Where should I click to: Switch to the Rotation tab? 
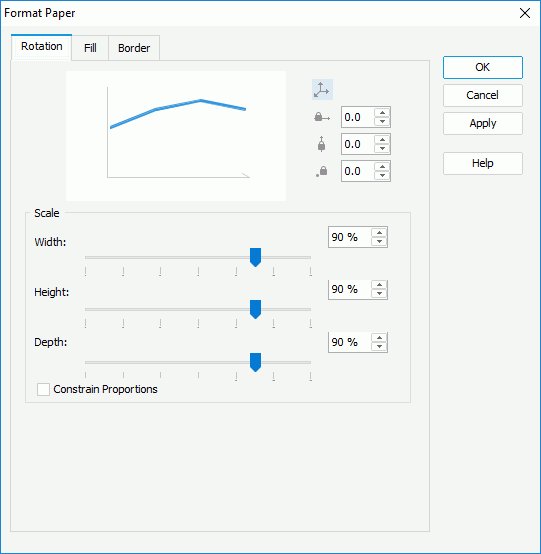click(x=42, y=47)
